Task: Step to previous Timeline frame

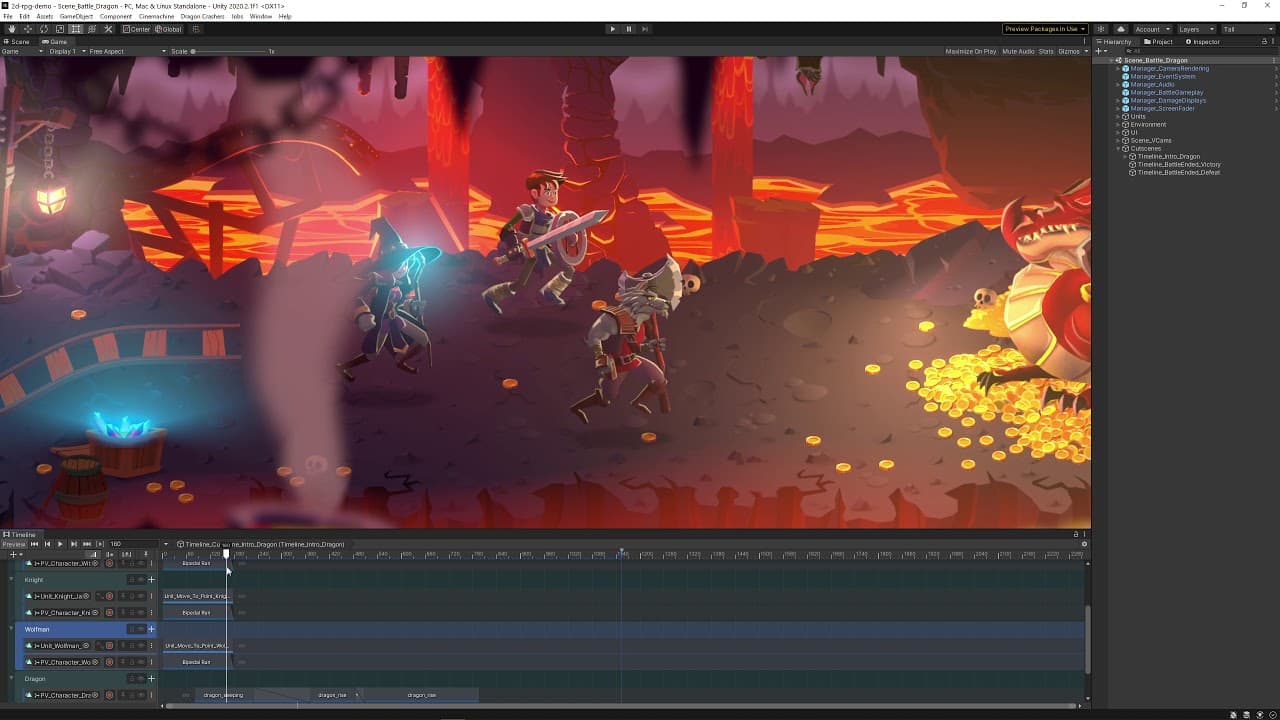Action: pos(47,544)
